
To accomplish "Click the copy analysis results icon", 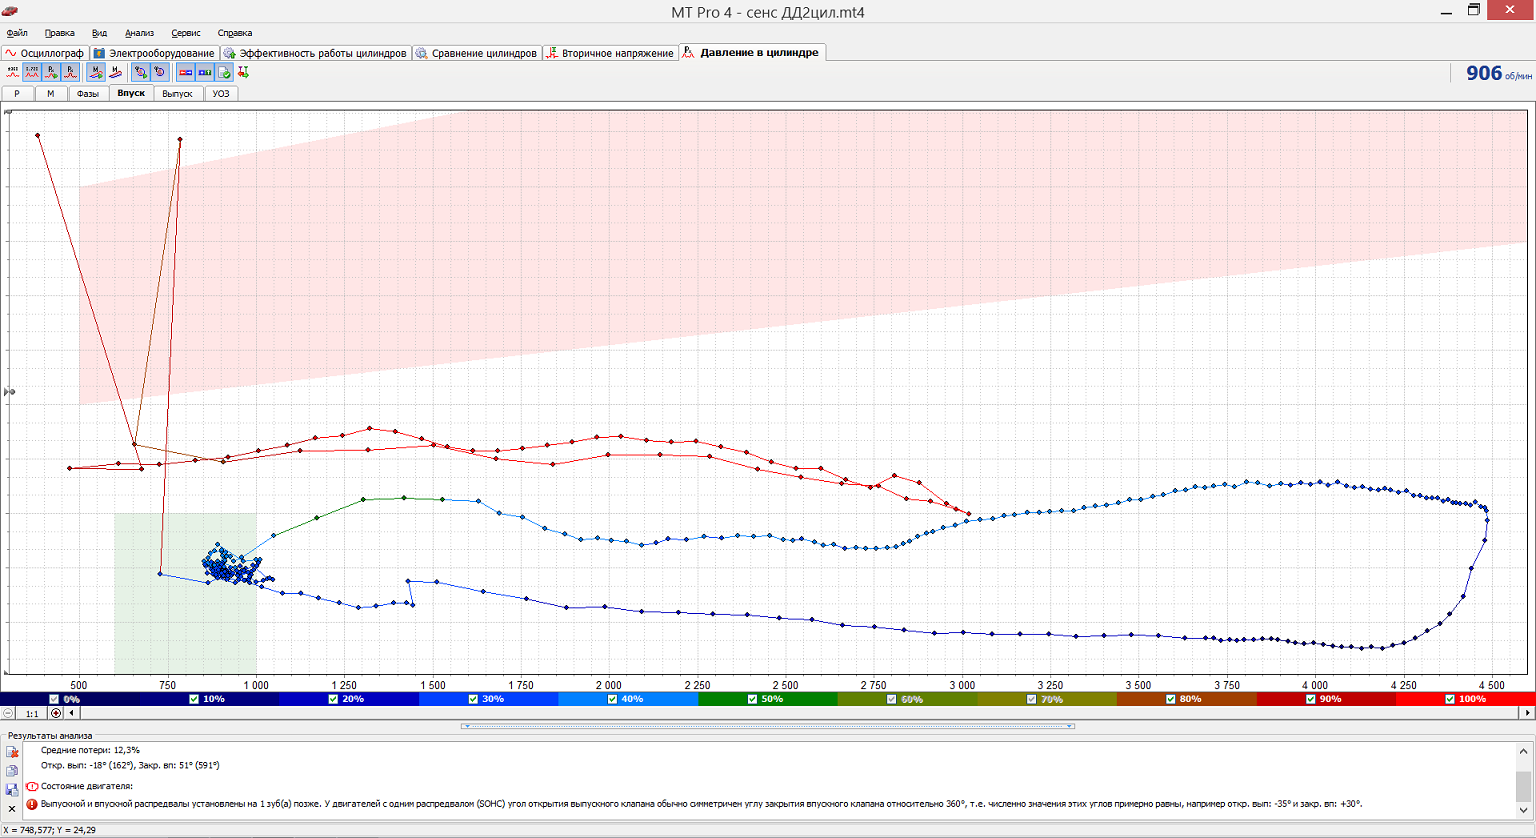I will coord(12,771).
